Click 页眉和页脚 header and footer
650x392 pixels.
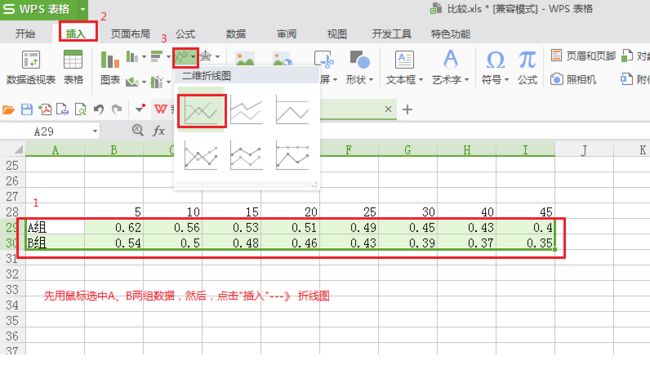tap(583, 56)
